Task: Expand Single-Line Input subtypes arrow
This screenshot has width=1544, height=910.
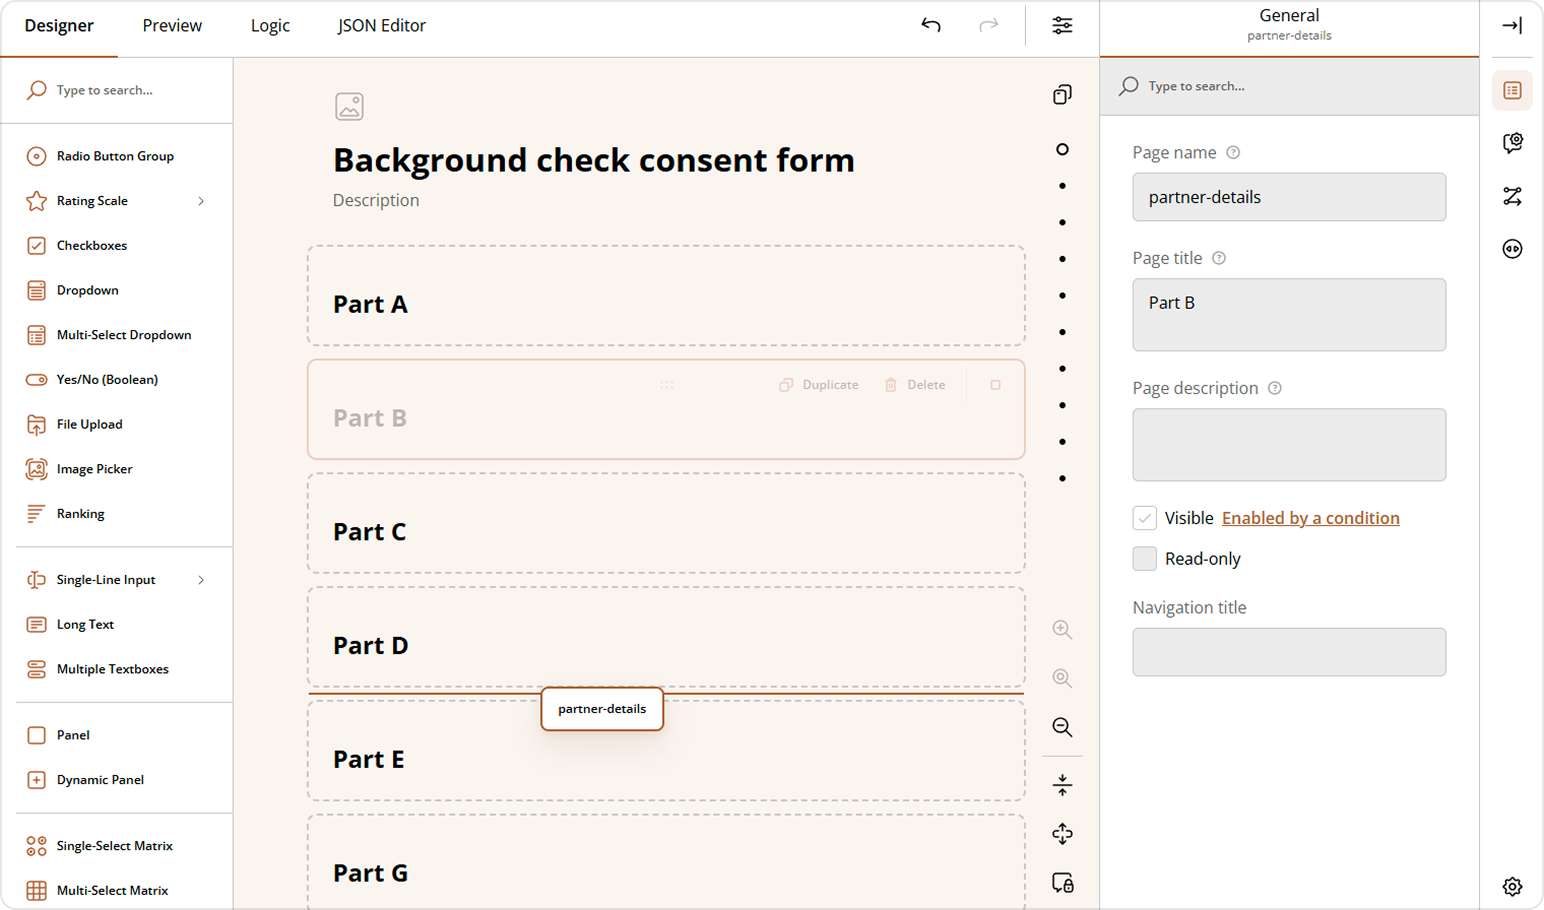Action: click(x=201, y=580)
